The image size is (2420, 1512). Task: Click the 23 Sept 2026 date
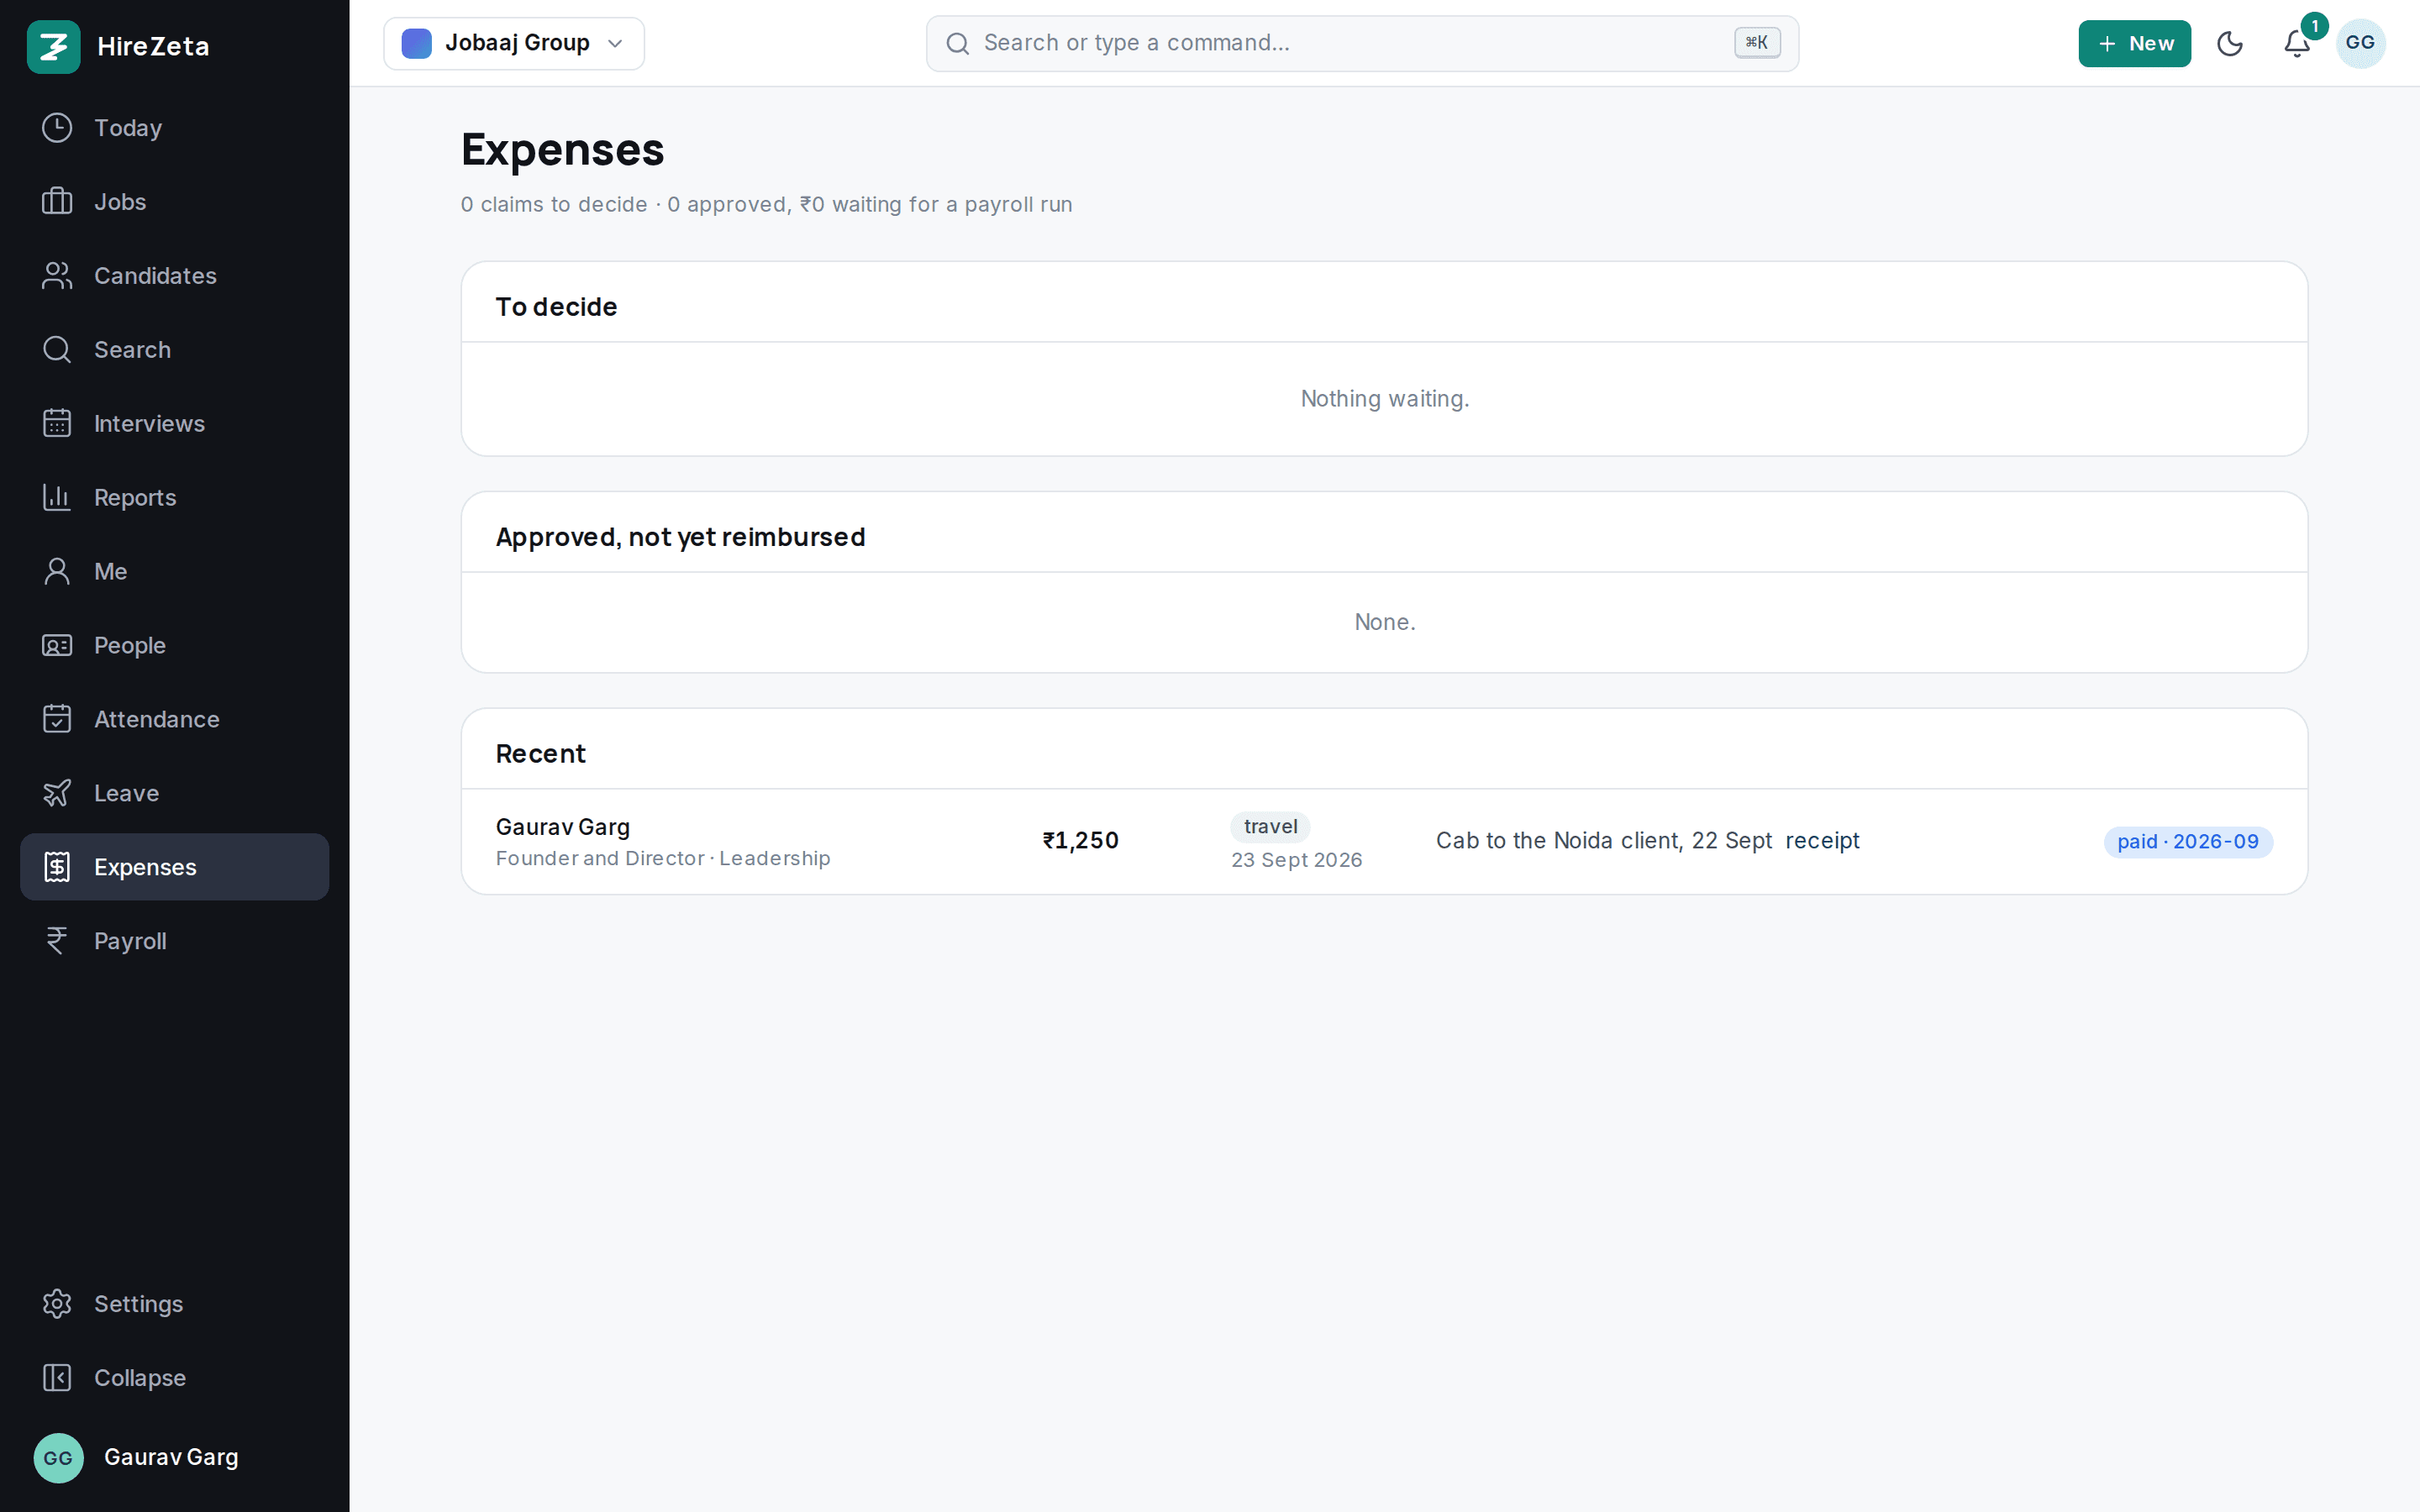coord(1297,860)
